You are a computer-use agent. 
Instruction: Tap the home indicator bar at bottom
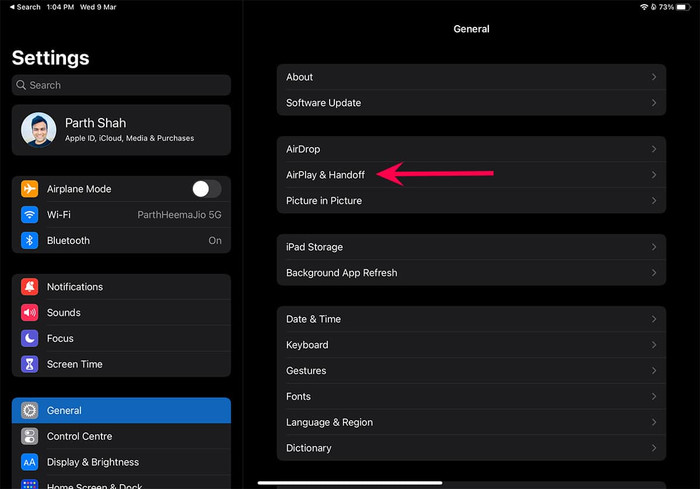pos(350,483)
